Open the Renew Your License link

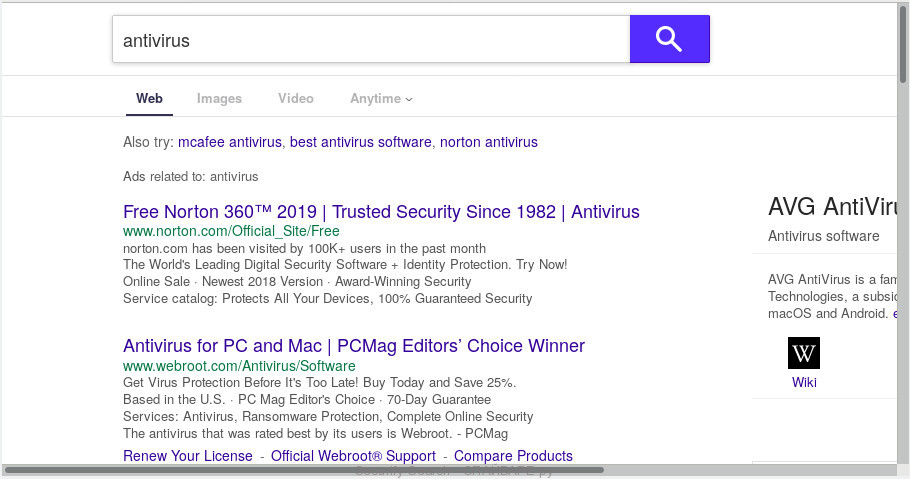point(188,456)
